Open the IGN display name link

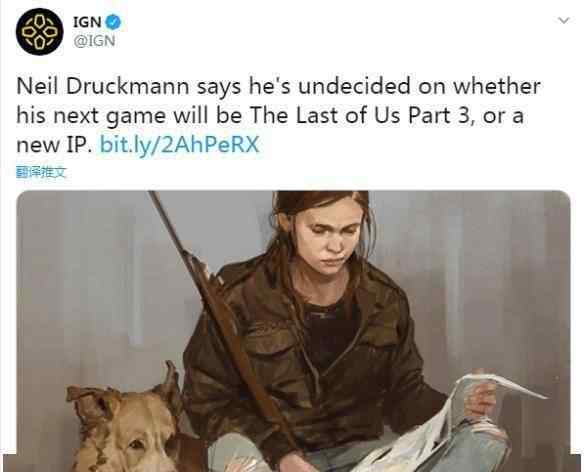[87, 22]
